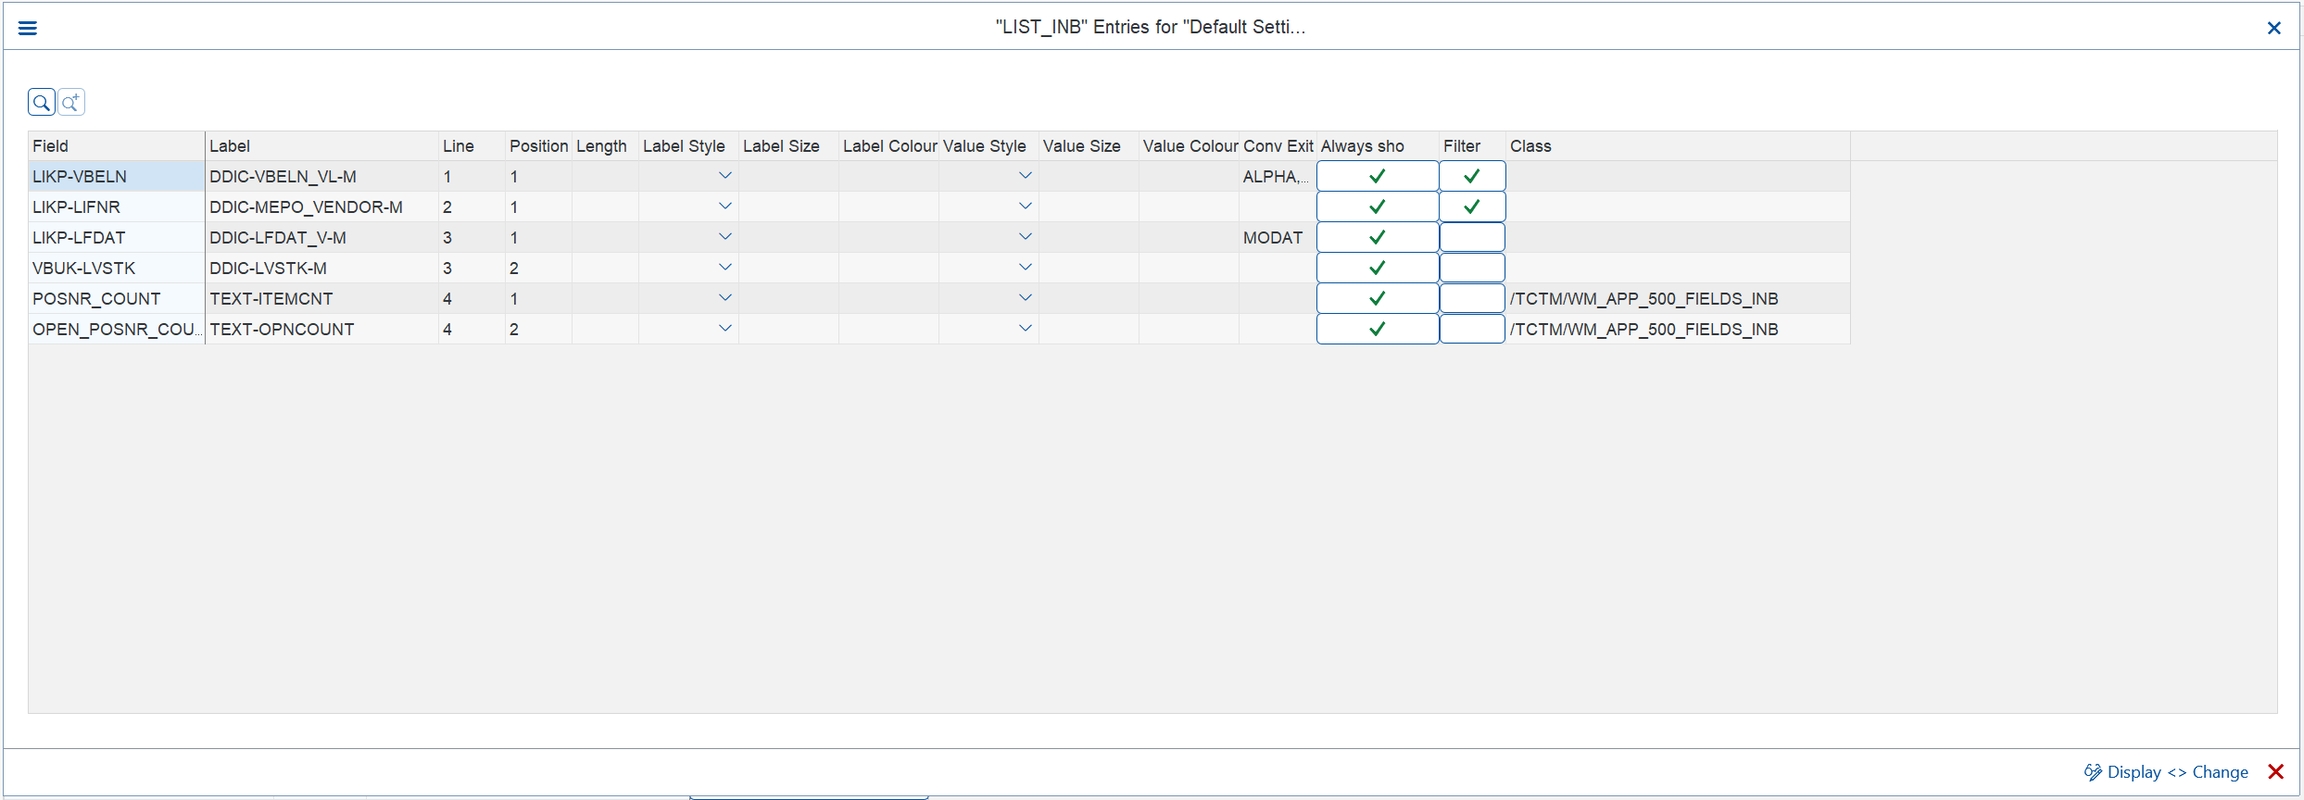This screenshot has height=800, width=2304.
Task: Toggle Always show checkbox for LIKP-VBELN
Action: pos(1377,176)
